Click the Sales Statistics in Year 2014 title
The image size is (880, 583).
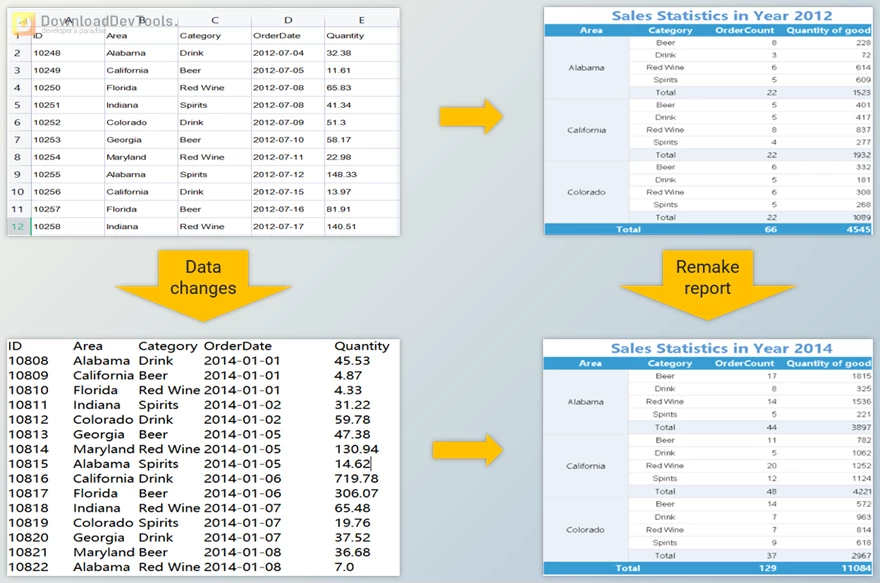(x=721, y=348)
